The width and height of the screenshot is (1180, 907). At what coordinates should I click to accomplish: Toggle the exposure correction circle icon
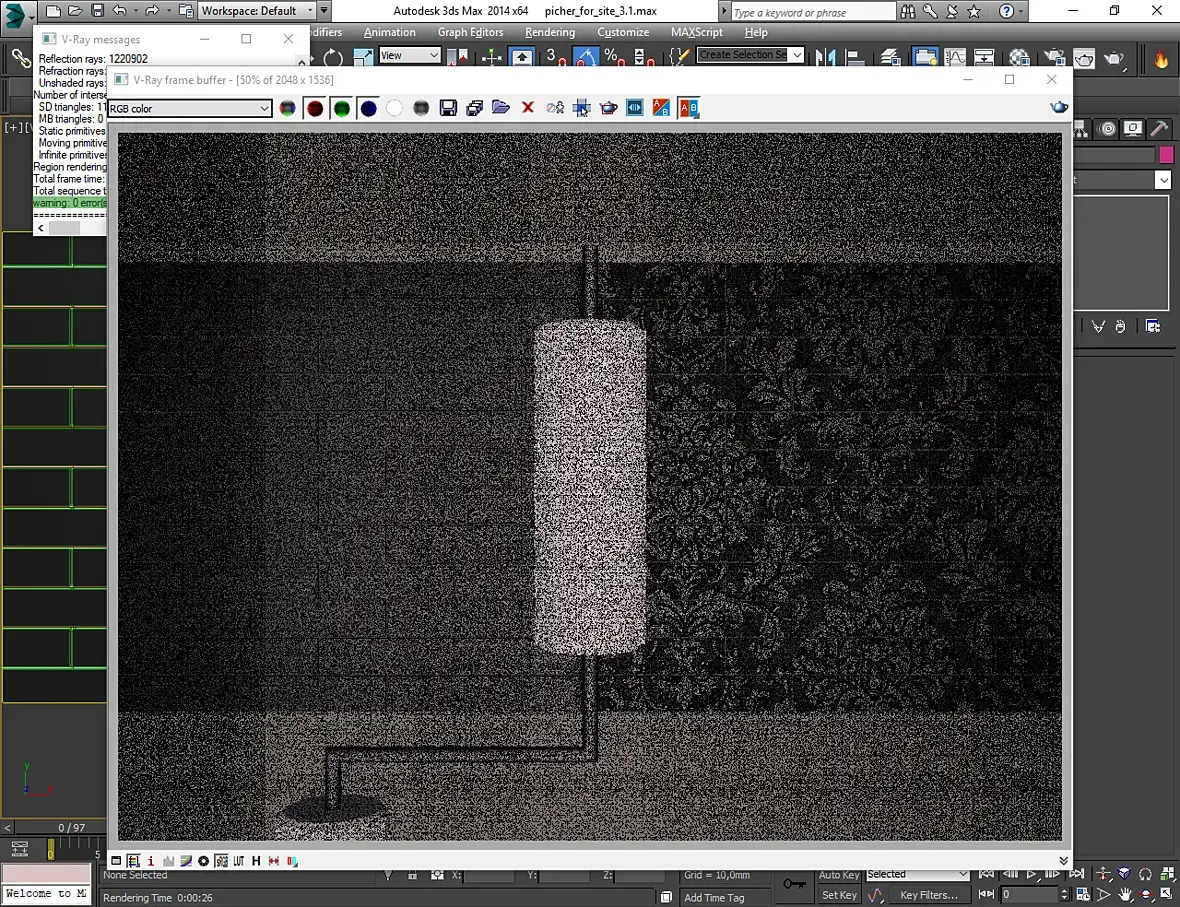[x=203, y=861]
